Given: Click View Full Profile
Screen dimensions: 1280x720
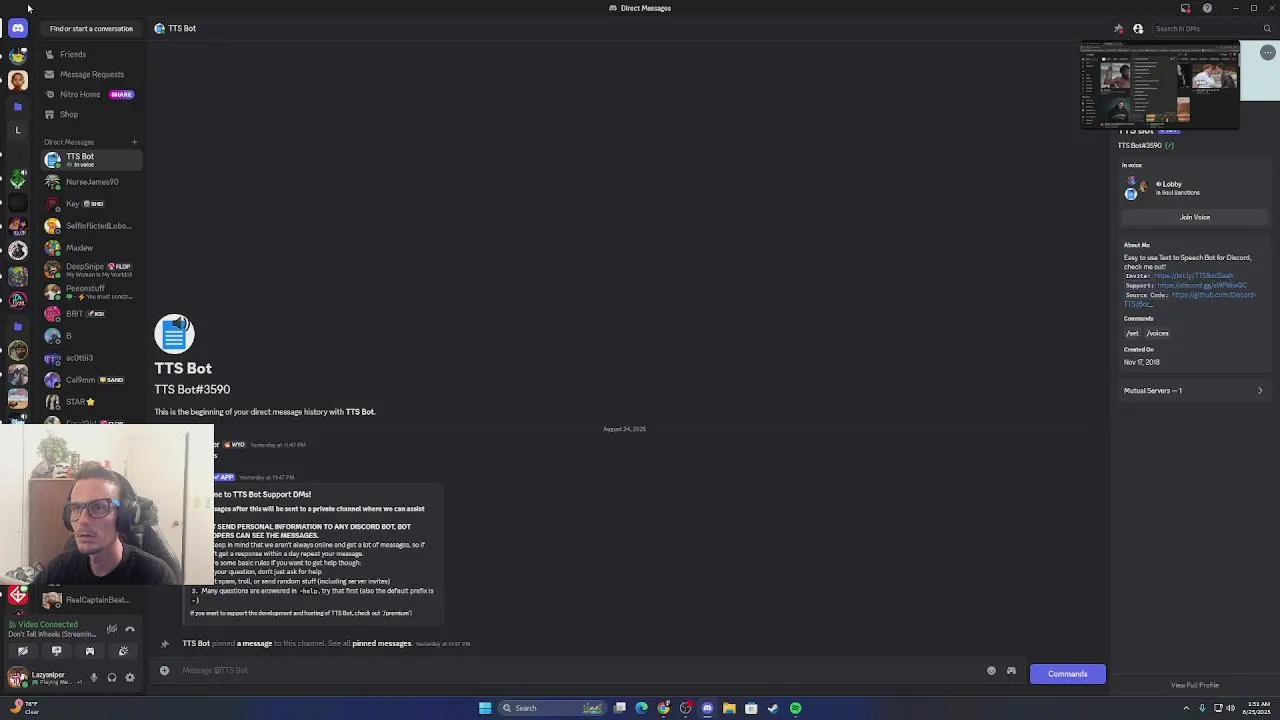Looking at the screenshot, I should 1195,685.
